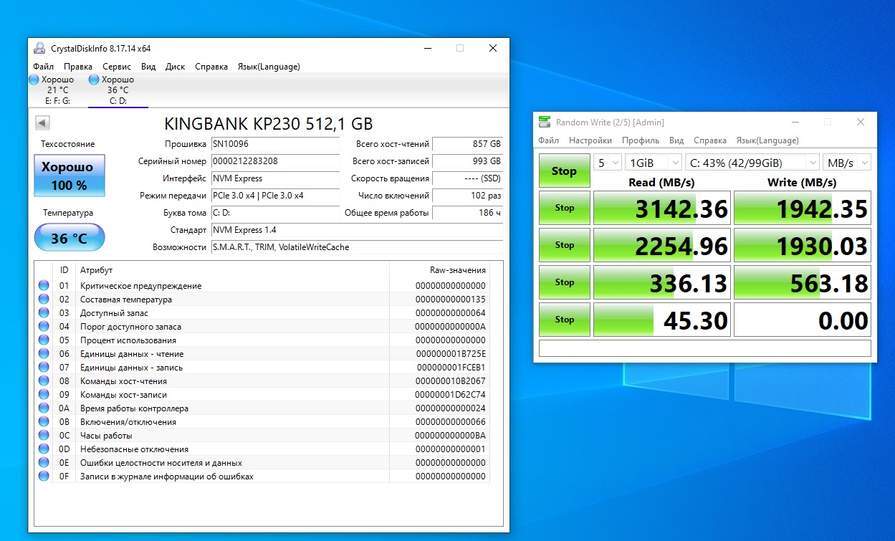Open Настройки menu in CrystalDiskMark
Image resolution: width=895 pixels, height=541 pixels.
click(x=590, y=140)
